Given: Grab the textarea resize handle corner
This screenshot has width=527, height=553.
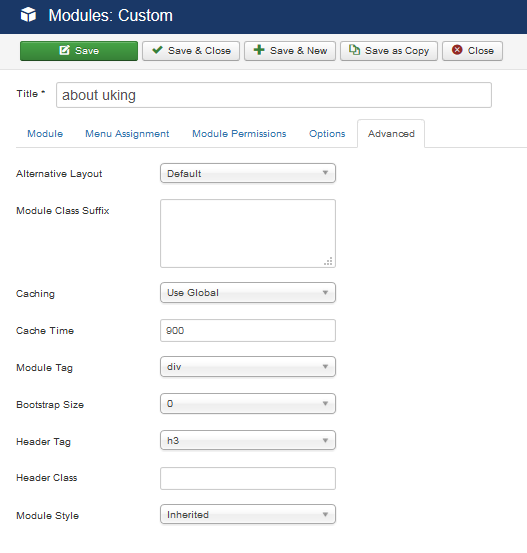Looking at the screenshot, I should (x=328, y=261).
